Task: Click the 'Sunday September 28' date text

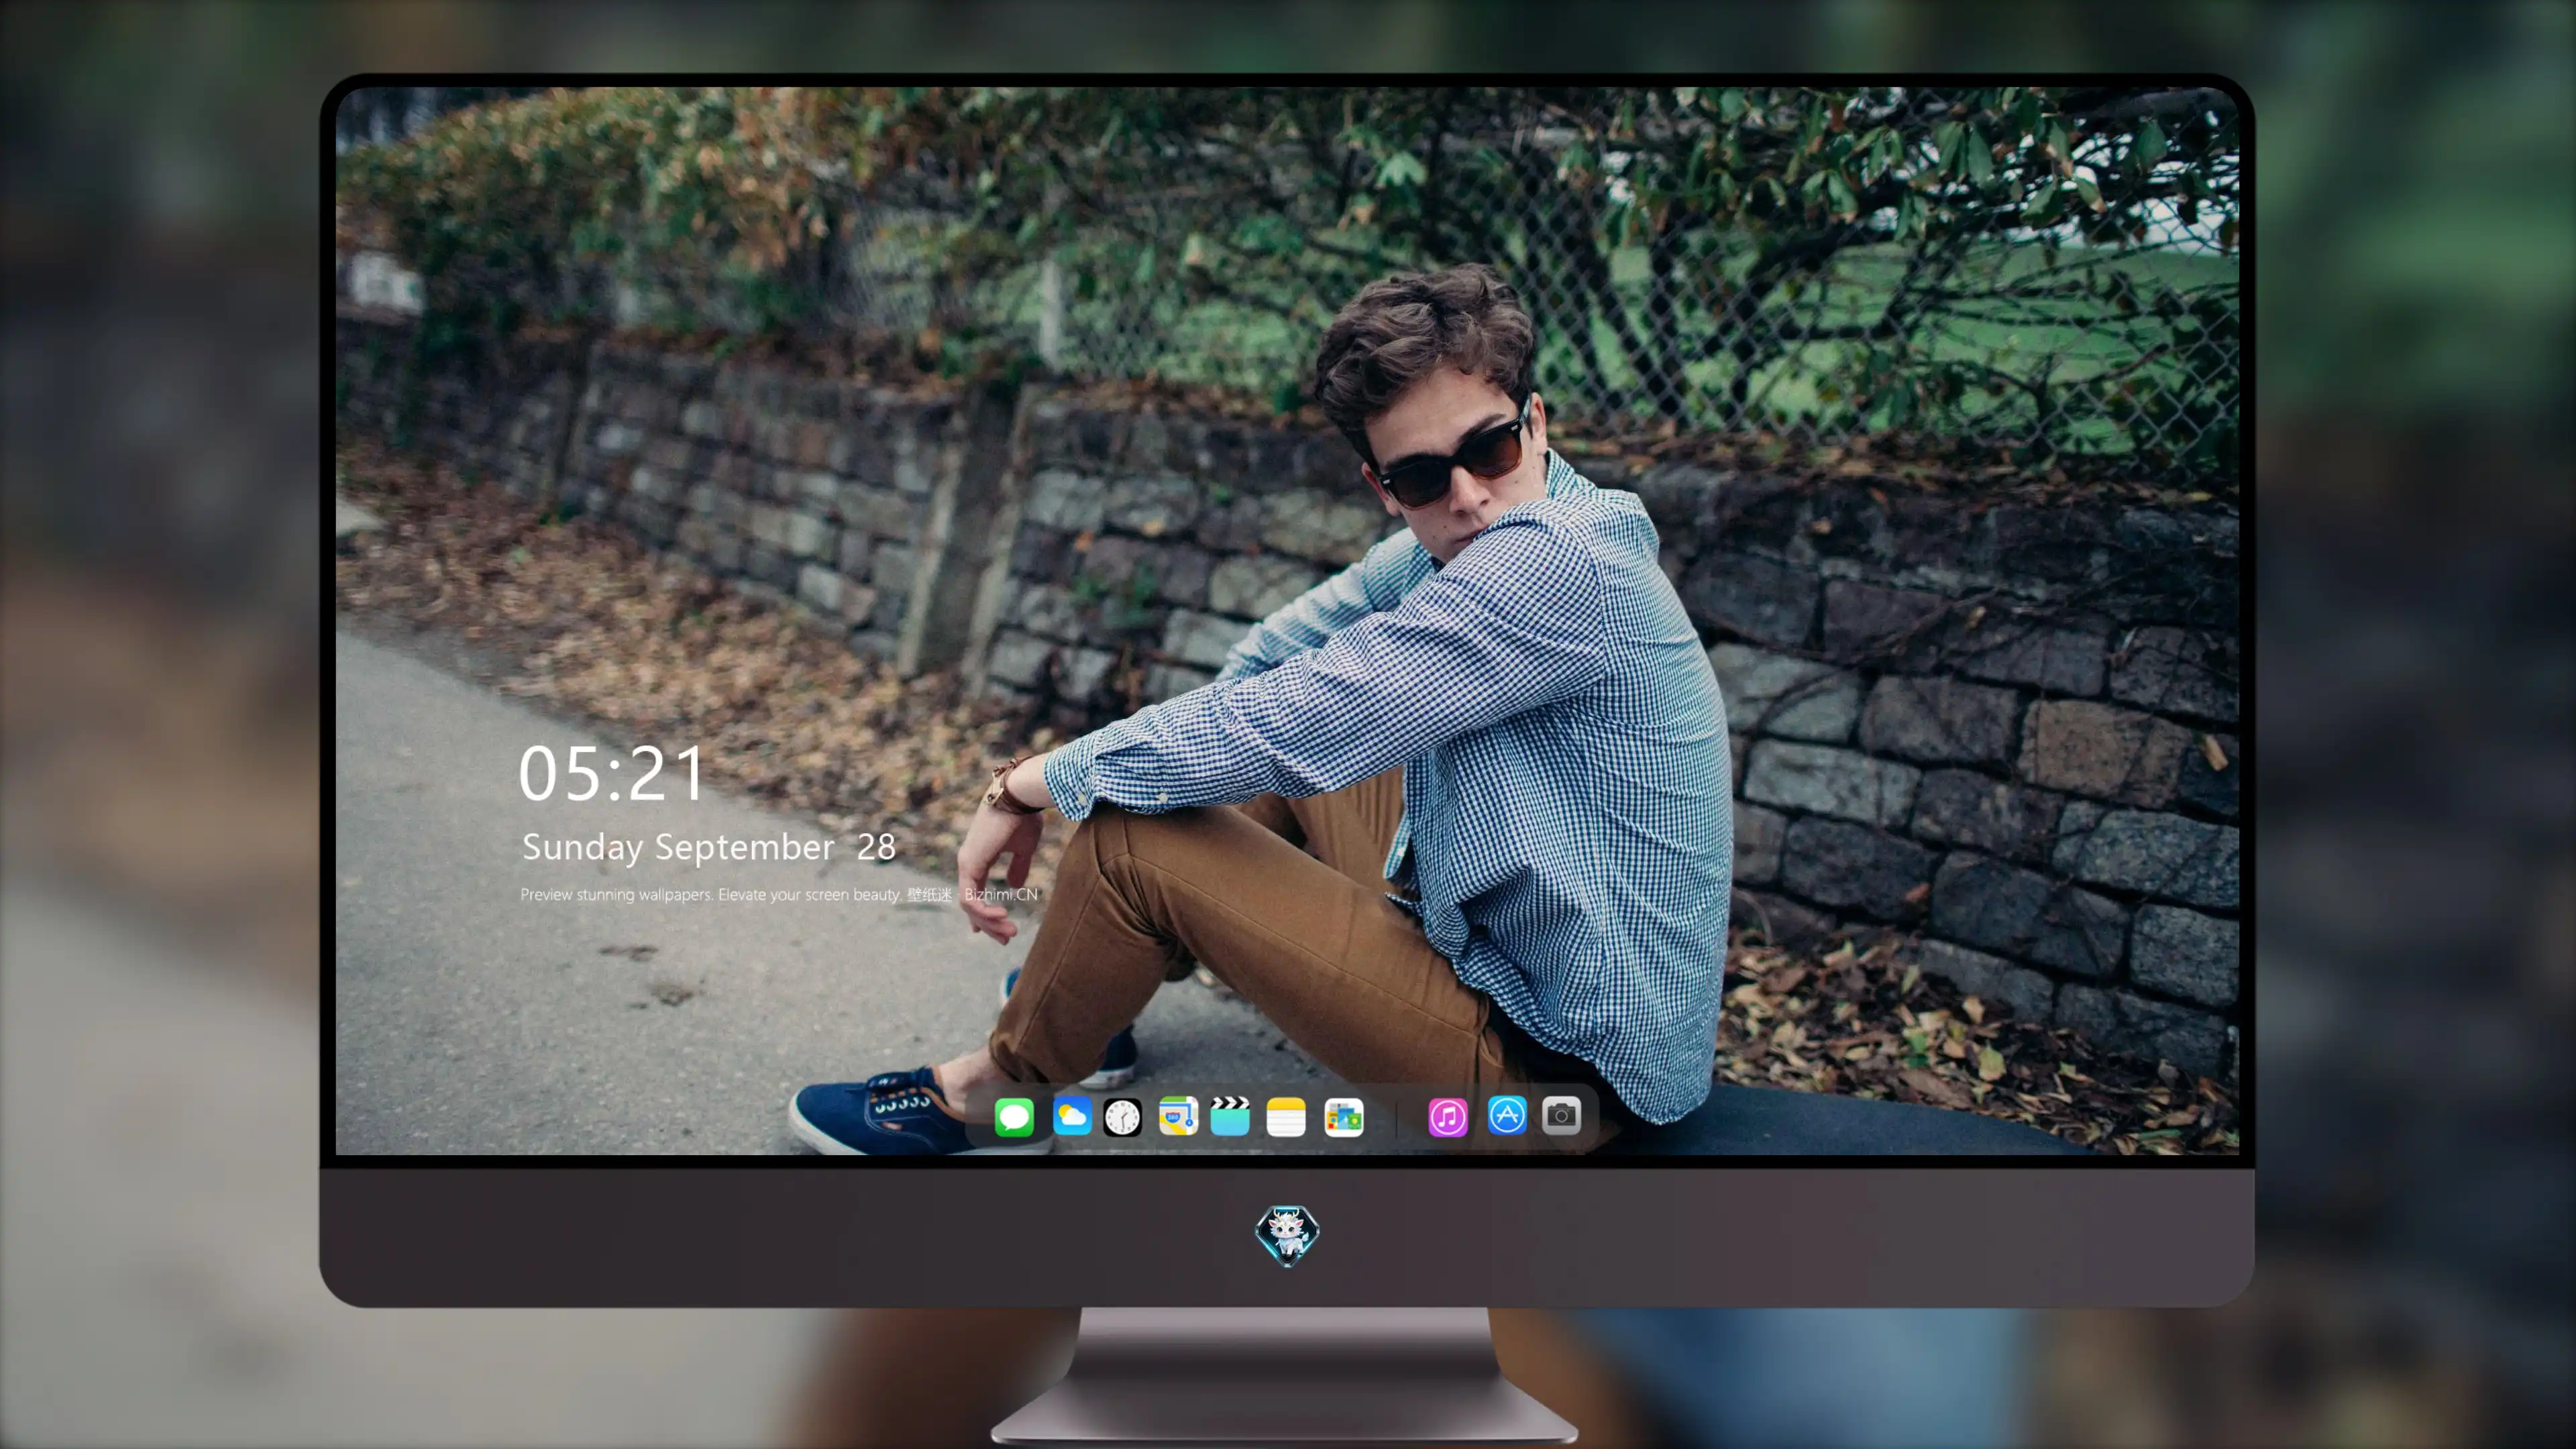Action: (709, 847)
